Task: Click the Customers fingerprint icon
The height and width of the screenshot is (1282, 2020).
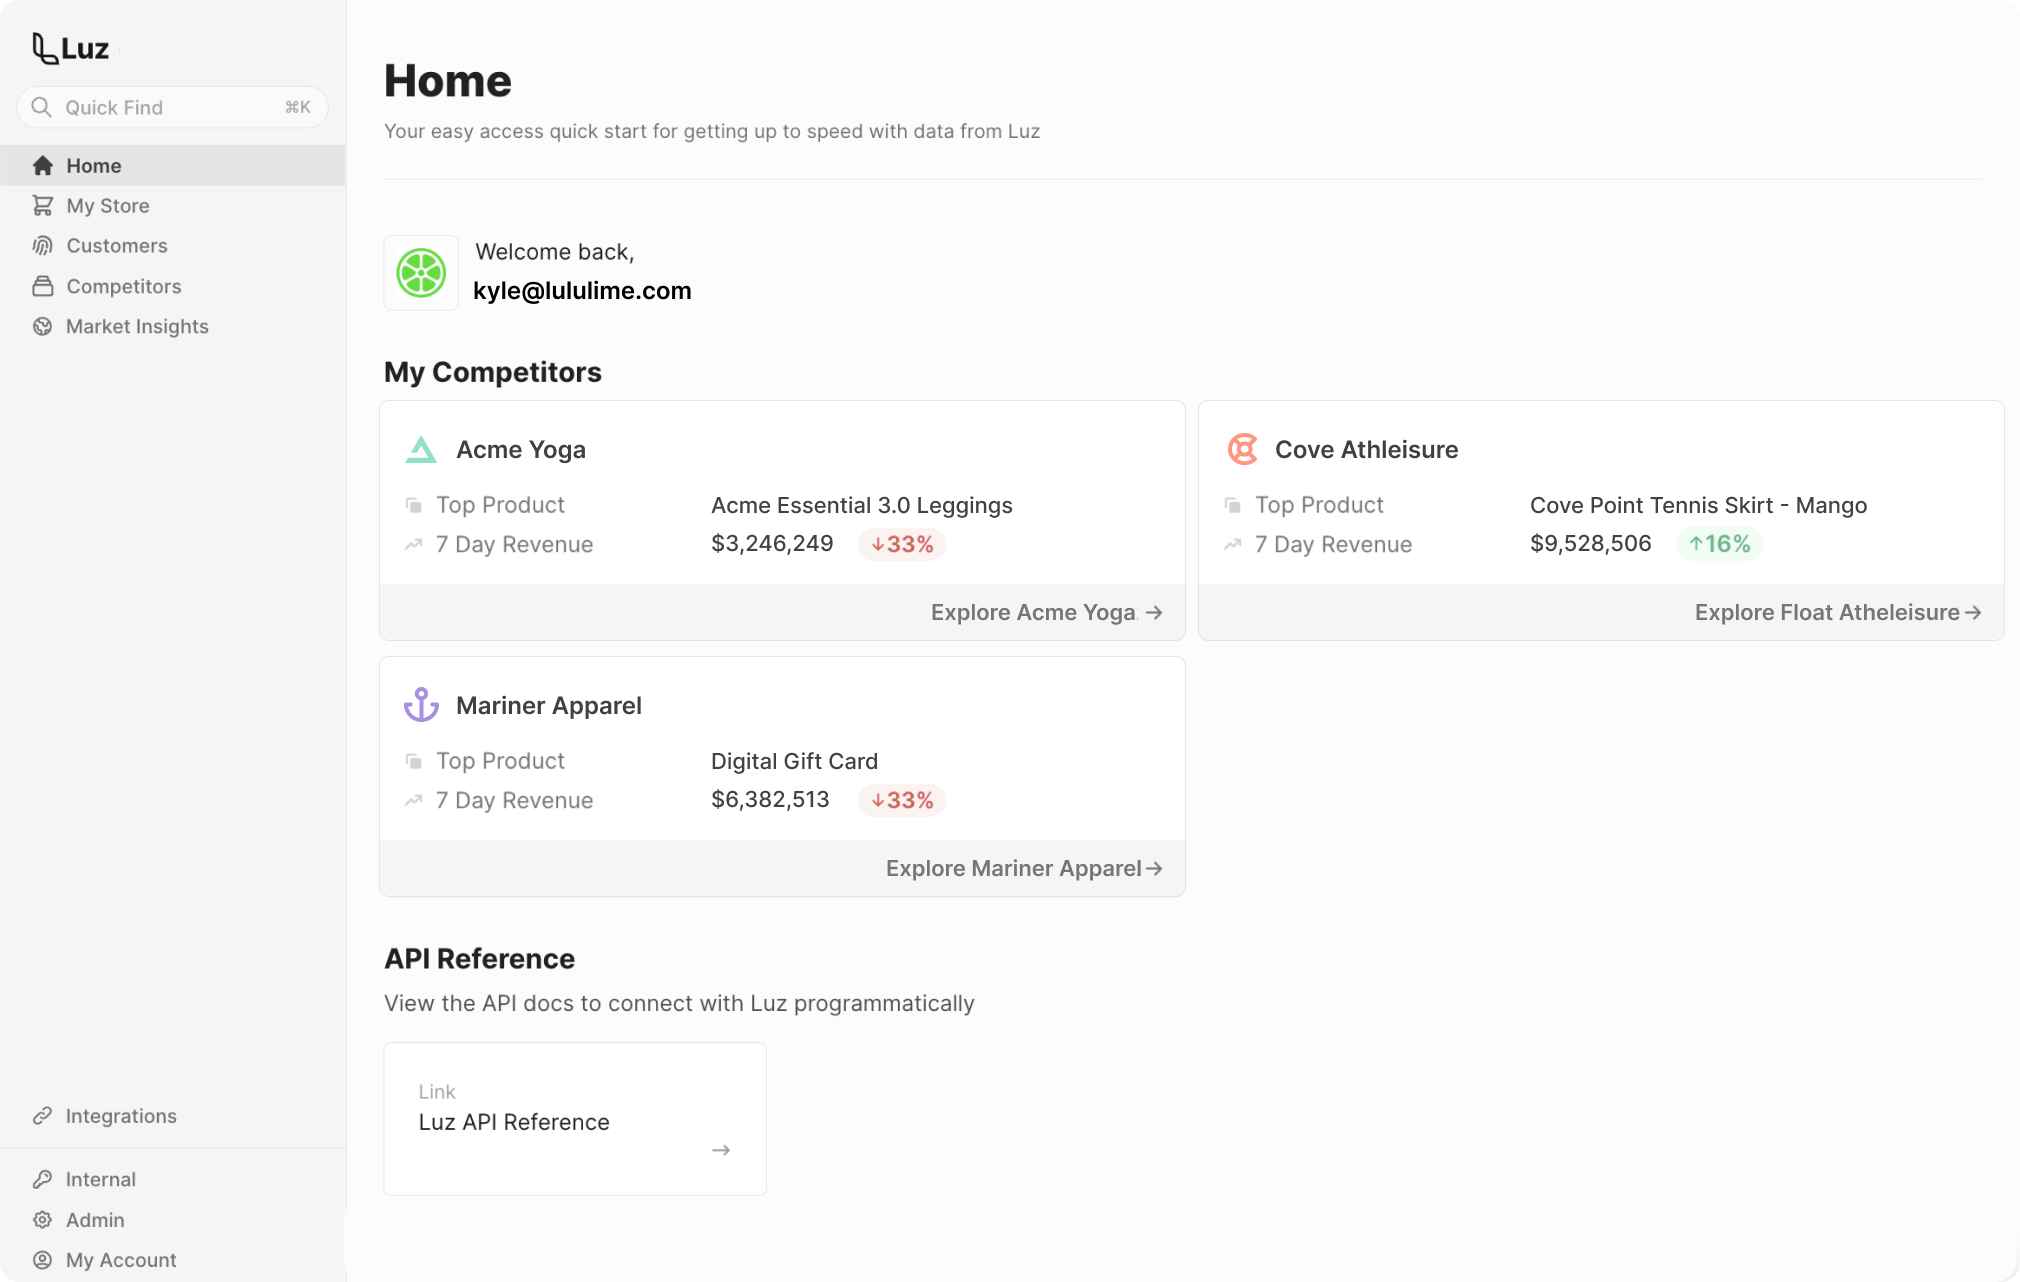Action: 42,246
